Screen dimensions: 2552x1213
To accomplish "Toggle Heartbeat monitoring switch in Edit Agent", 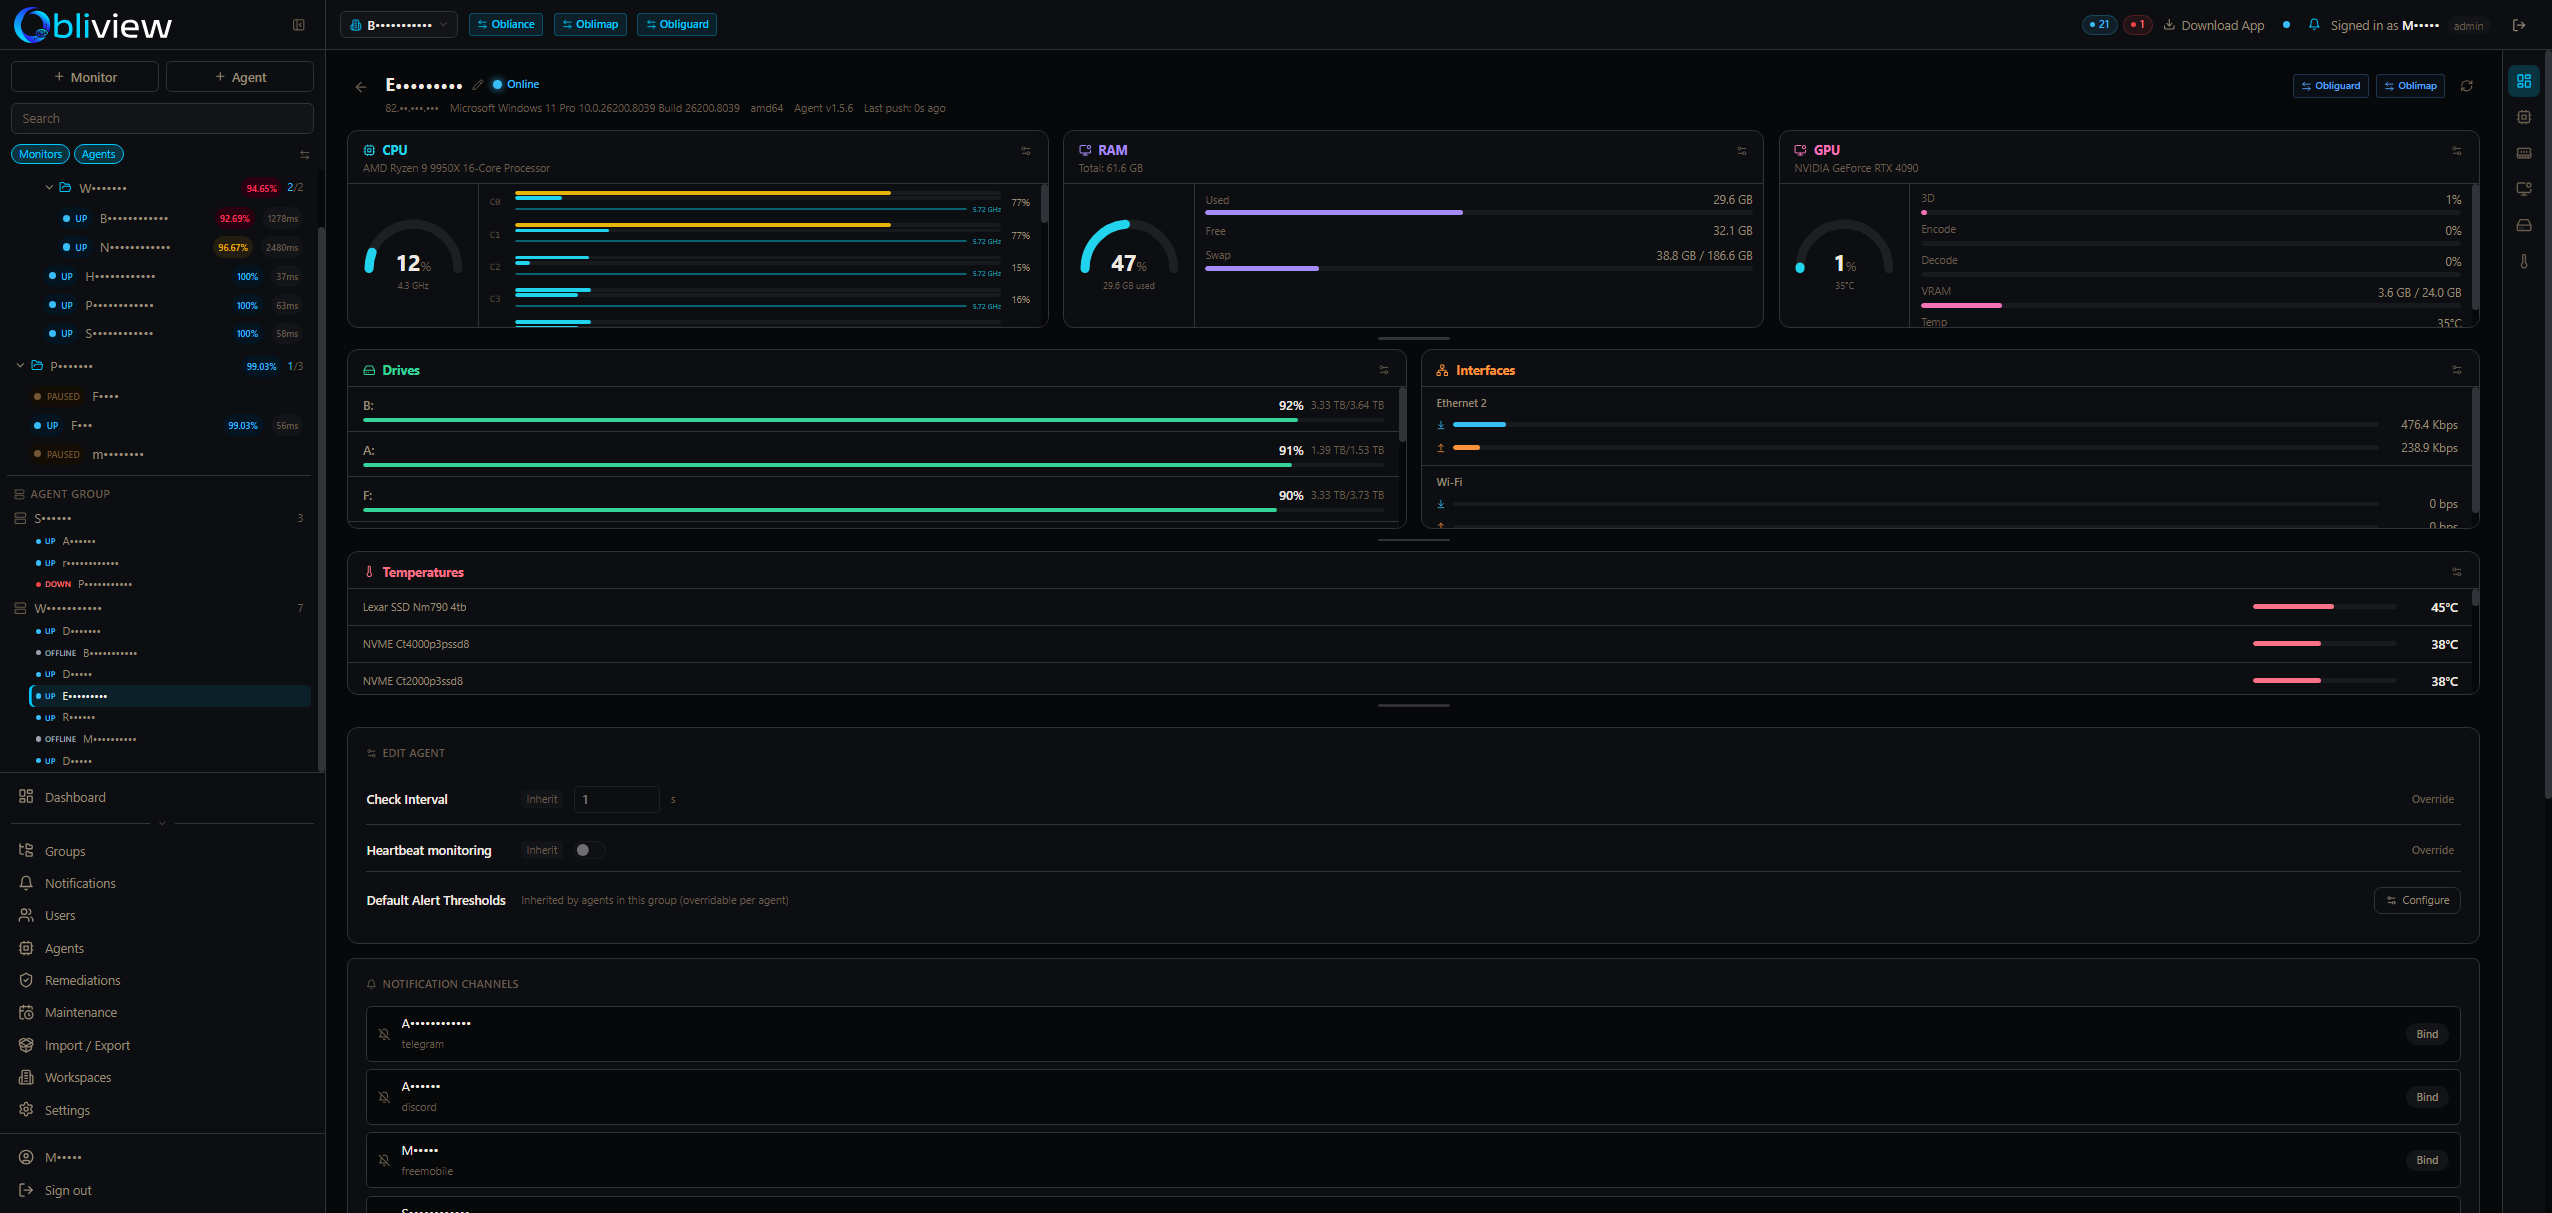I will point(588,849).
